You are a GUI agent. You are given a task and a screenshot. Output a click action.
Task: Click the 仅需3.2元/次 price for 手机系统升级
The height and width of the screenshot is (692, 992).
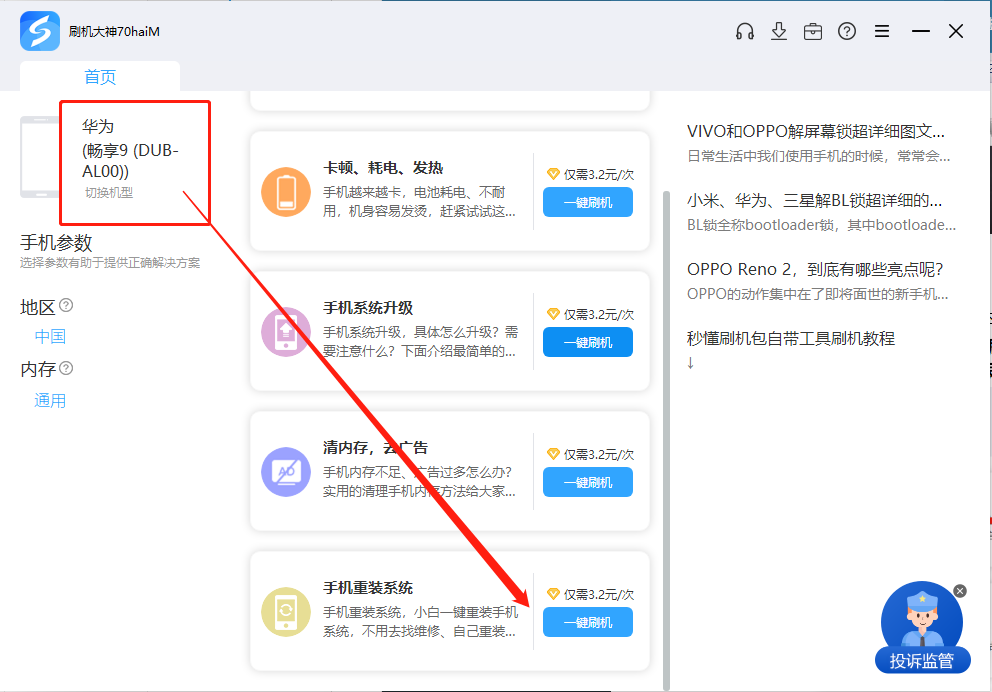point(598,314)
